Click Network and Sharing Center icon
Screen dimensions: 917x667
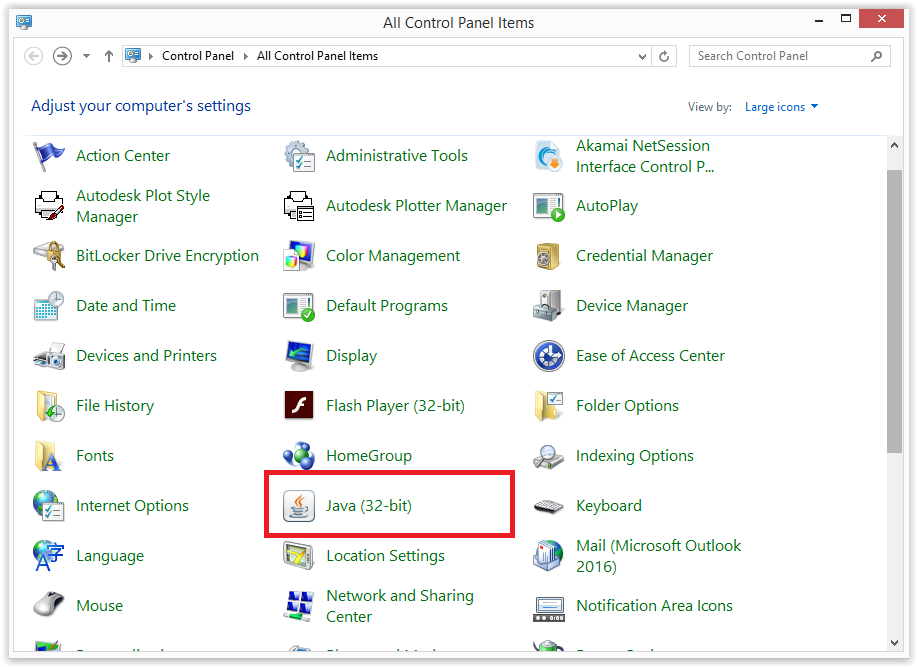coord(299,606)
